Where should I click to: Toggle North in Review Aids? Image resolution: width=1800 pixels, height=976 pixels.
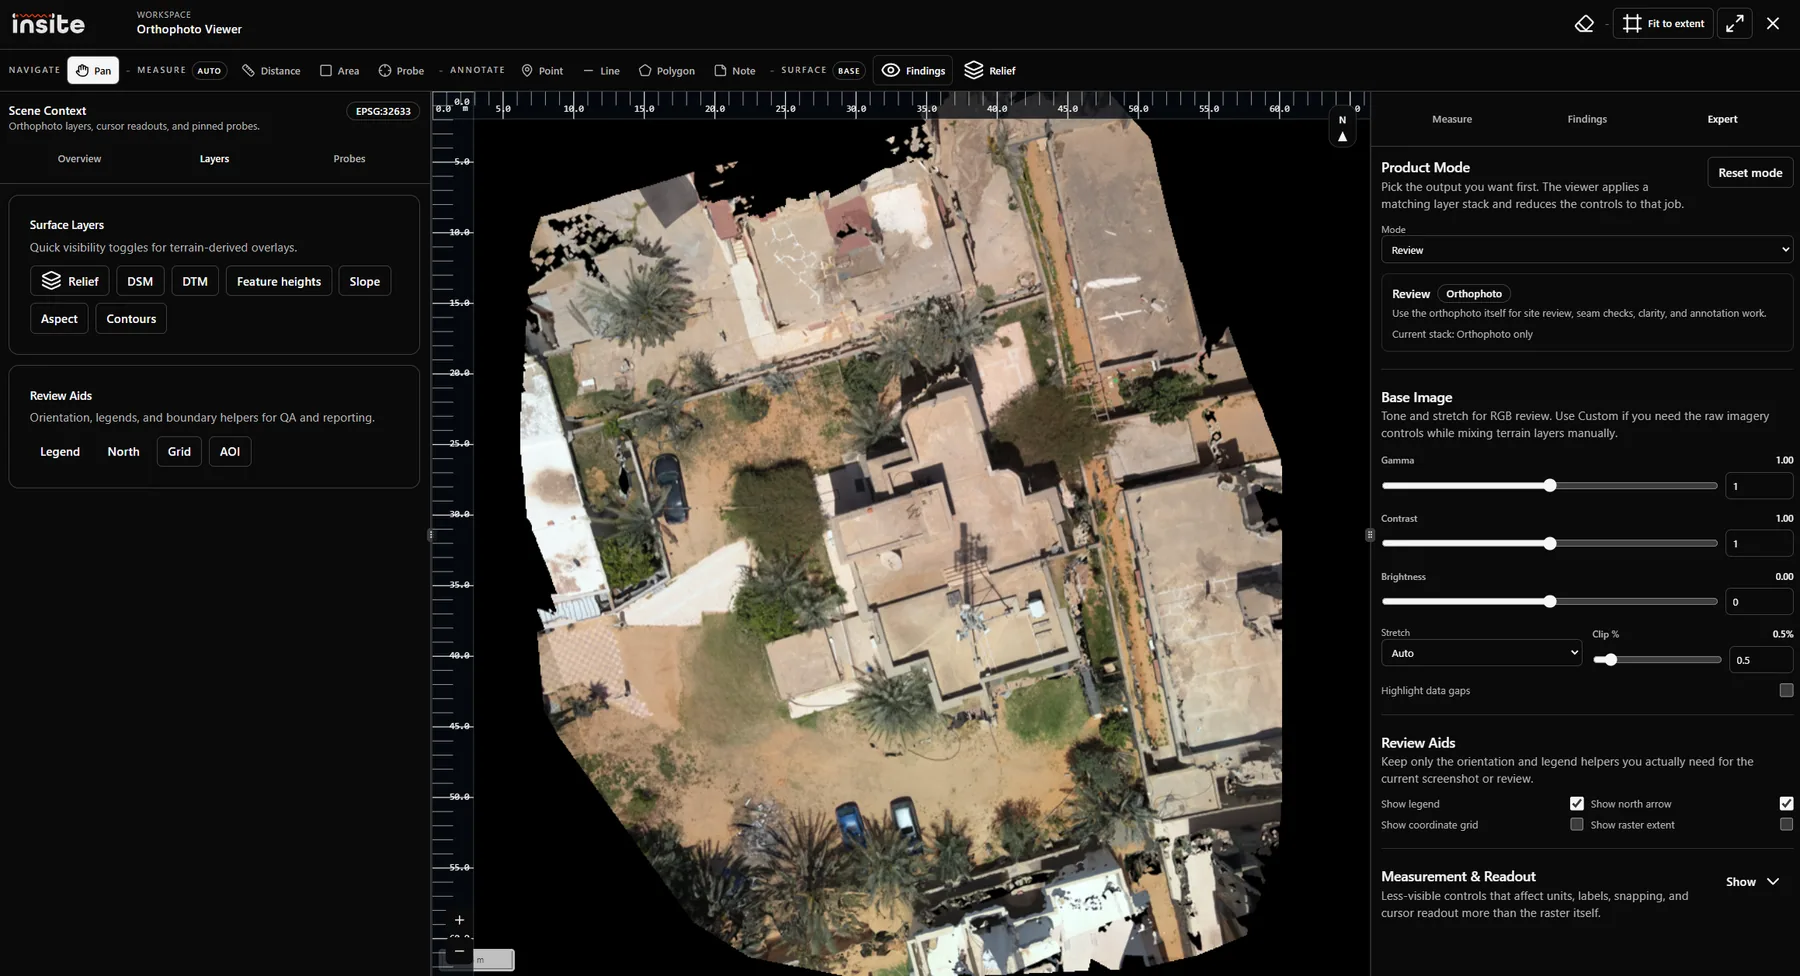(x=123, y=452)
